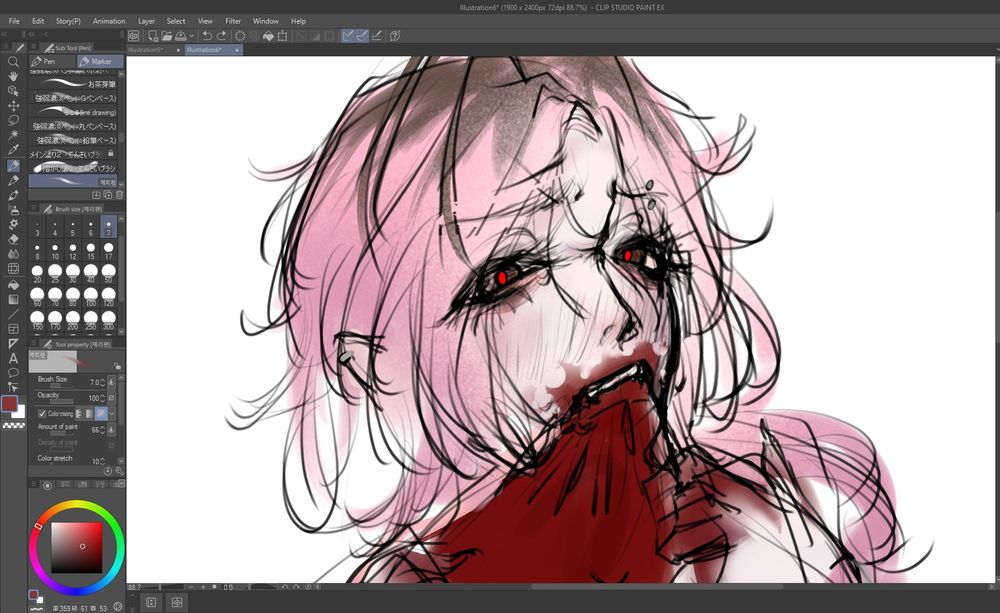Screen dimensions: 1000x613
Task: Select the Lasso selection tool
Action: 13,120
